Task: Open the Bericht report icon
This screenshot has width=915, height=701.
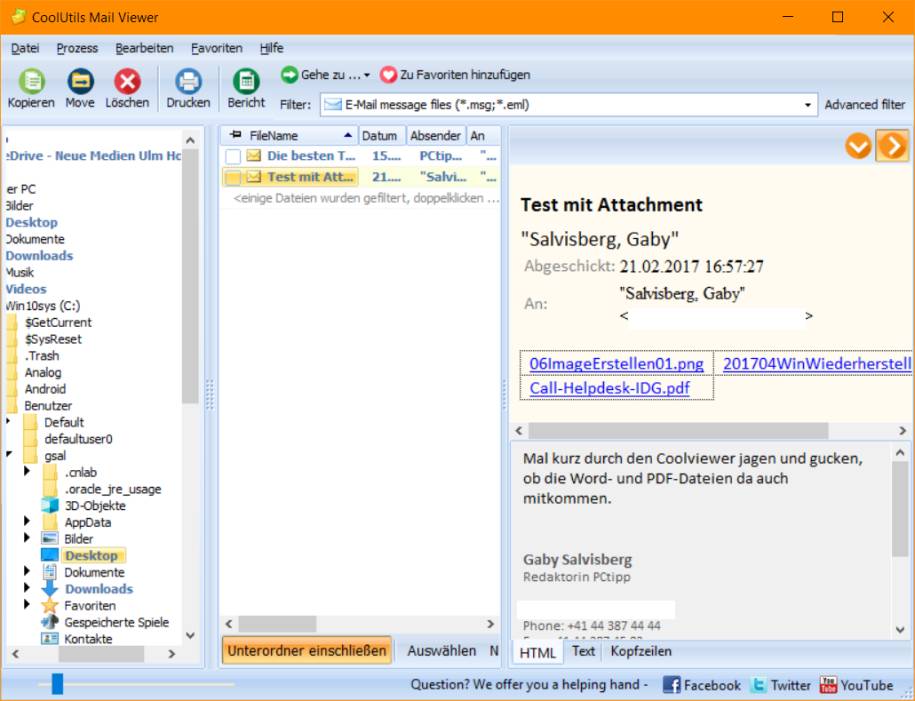Action: tap(246, 81)
